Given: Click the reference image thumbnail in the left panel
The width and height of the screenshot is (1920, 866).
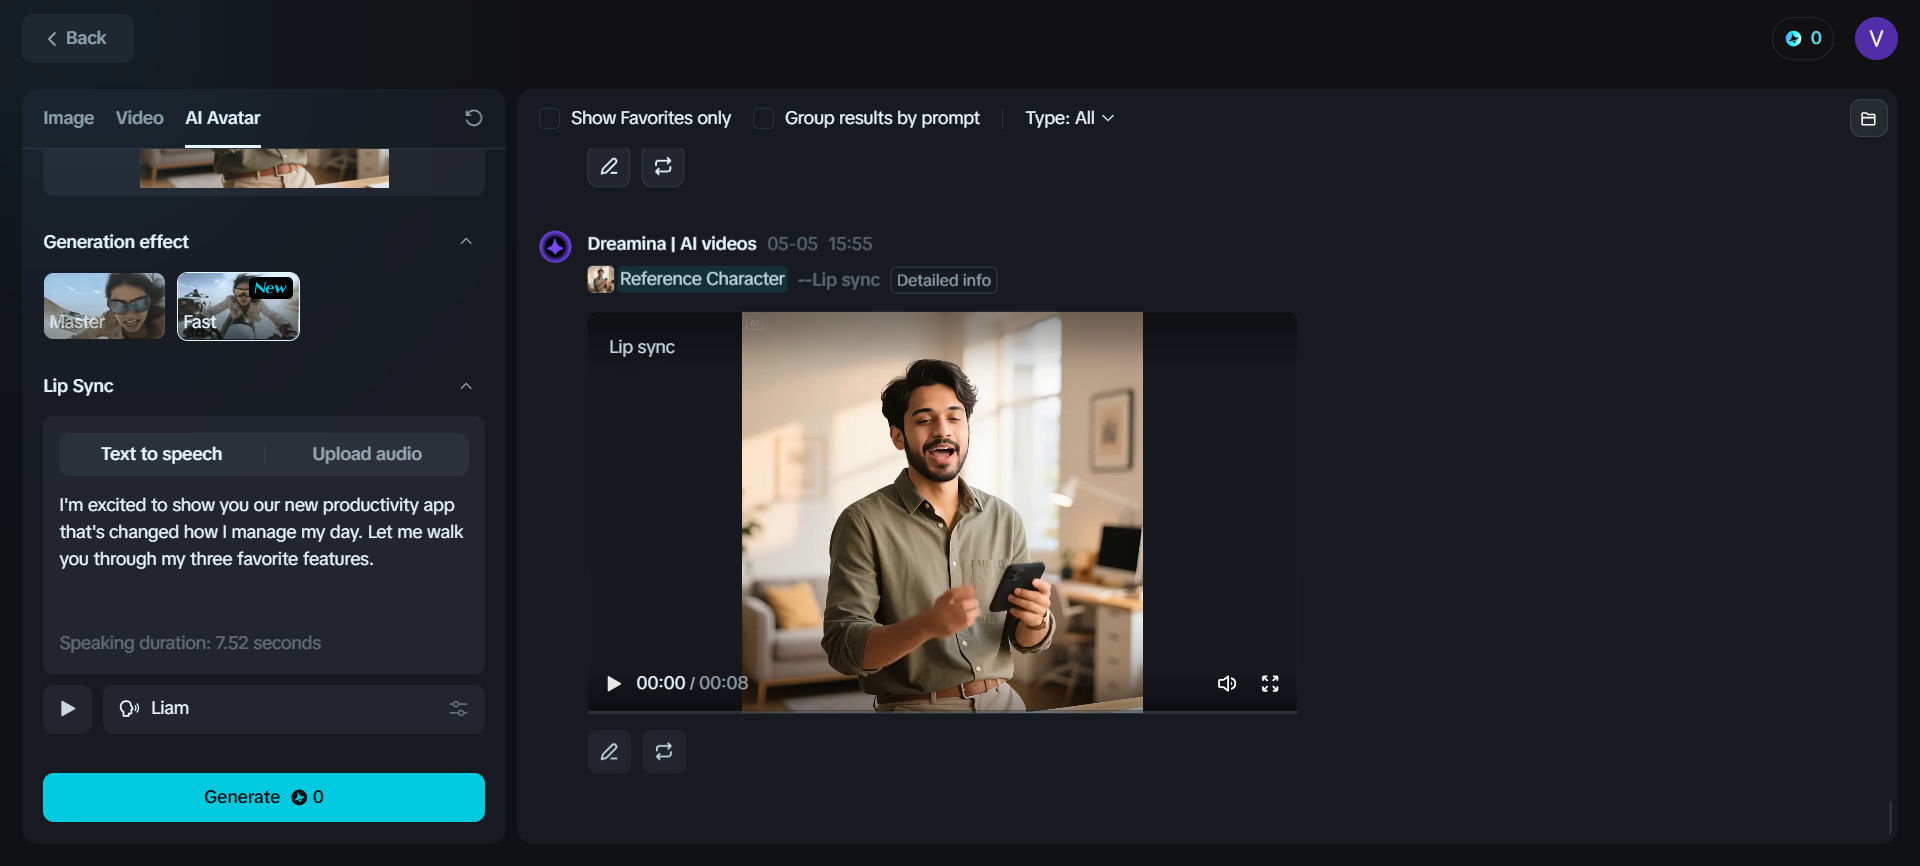Looking at the screenshot, I should pos(264,168).
